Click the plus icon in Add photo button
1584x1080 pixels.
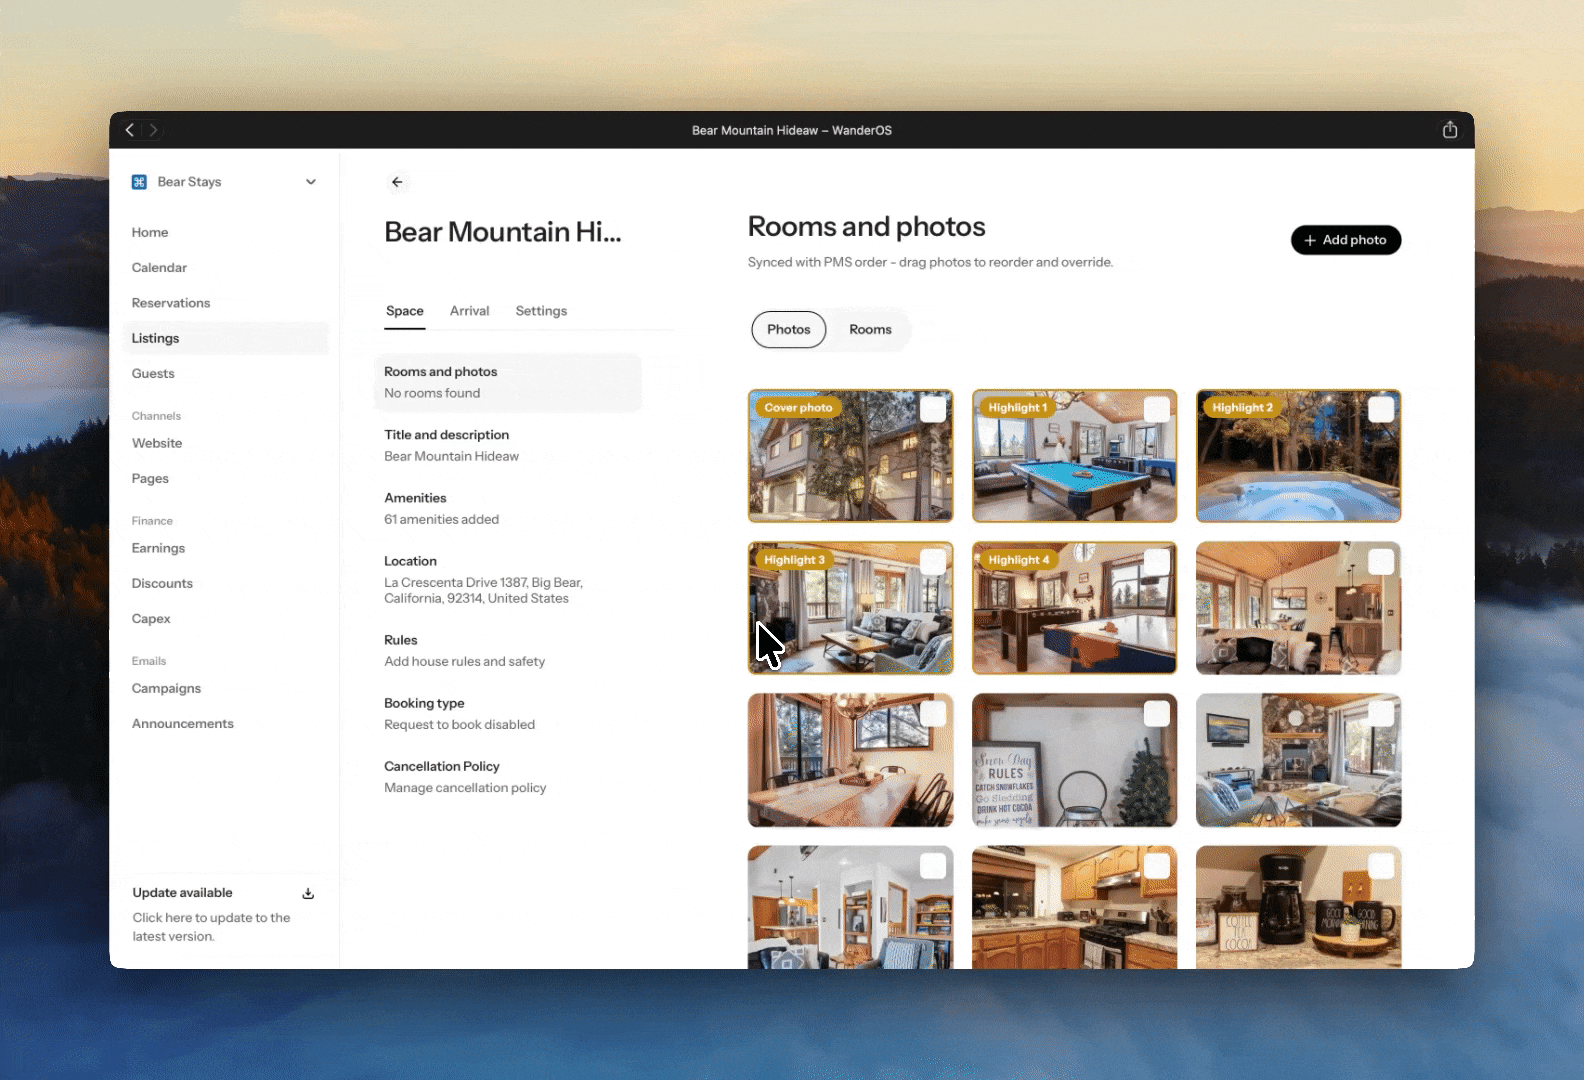tap(1309, 240)
